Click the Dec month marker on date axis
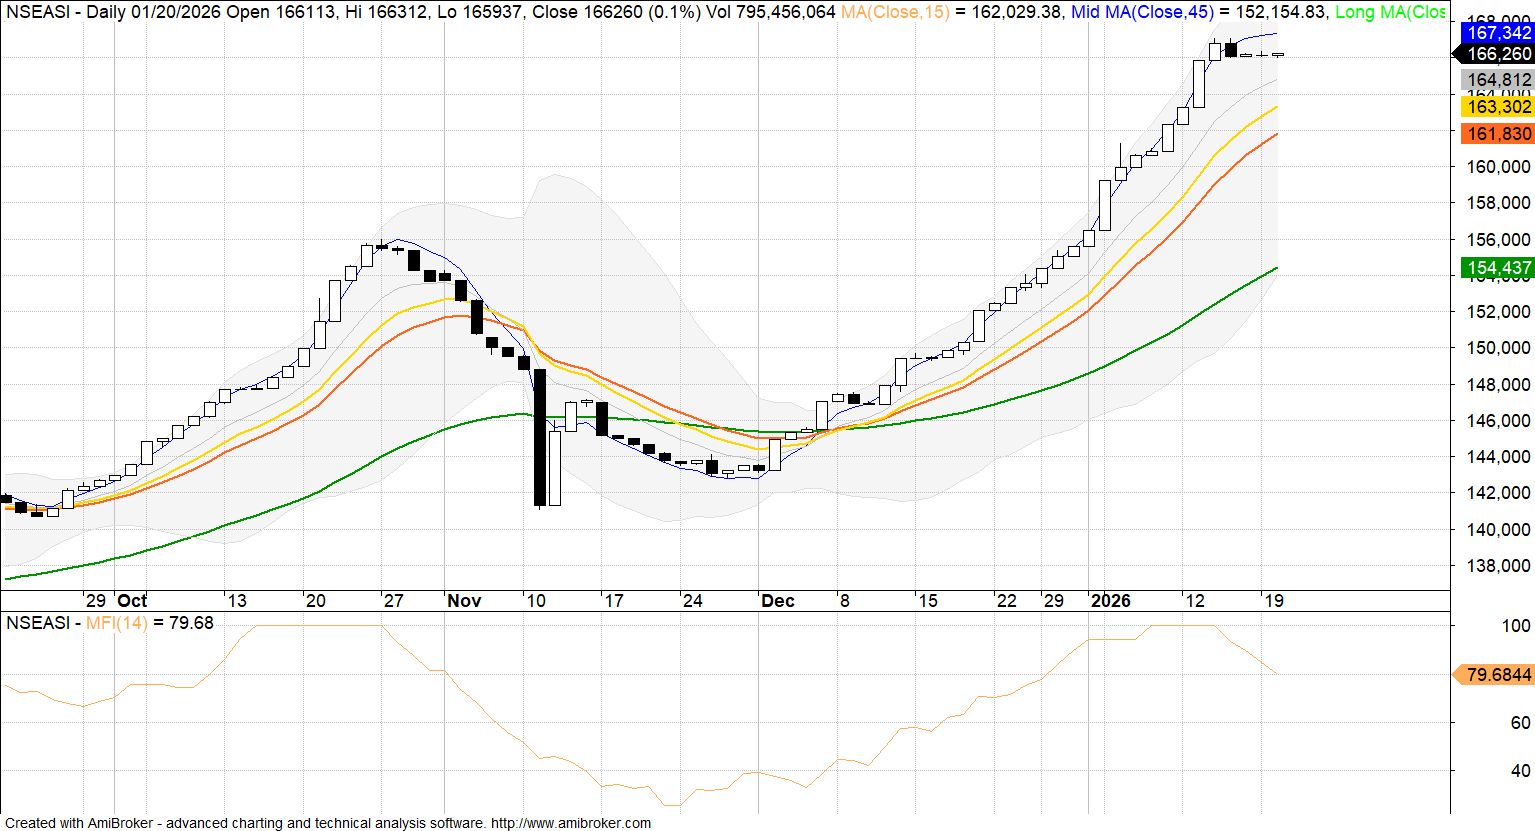The width and height of the screenshot is (1535, 831). point(778,601)
